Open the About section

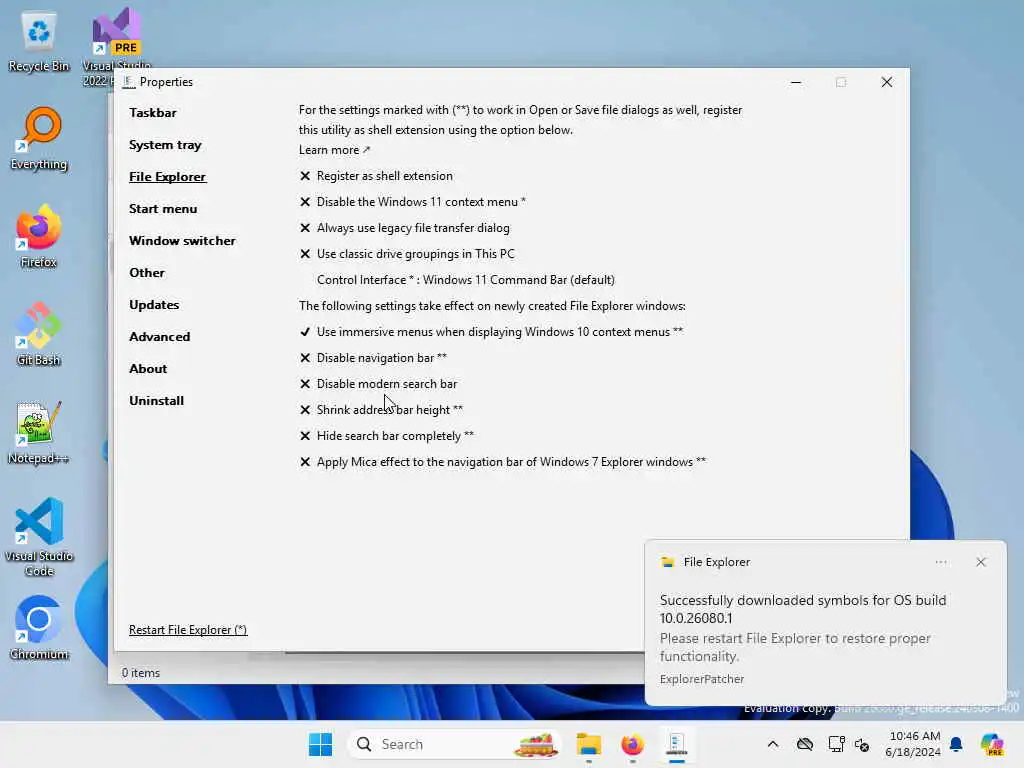(148, 369)
